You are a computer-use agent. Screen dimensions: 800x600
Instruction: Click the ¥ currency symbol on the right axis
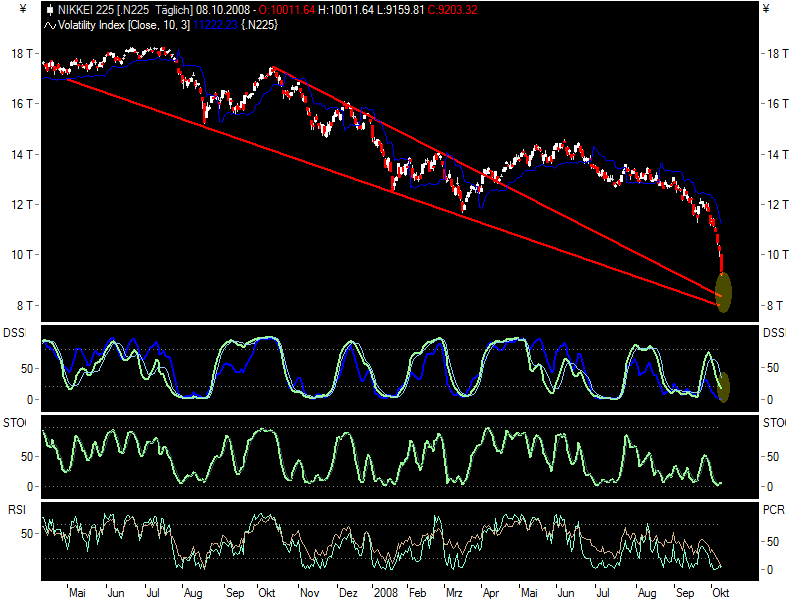pos(766,9)
